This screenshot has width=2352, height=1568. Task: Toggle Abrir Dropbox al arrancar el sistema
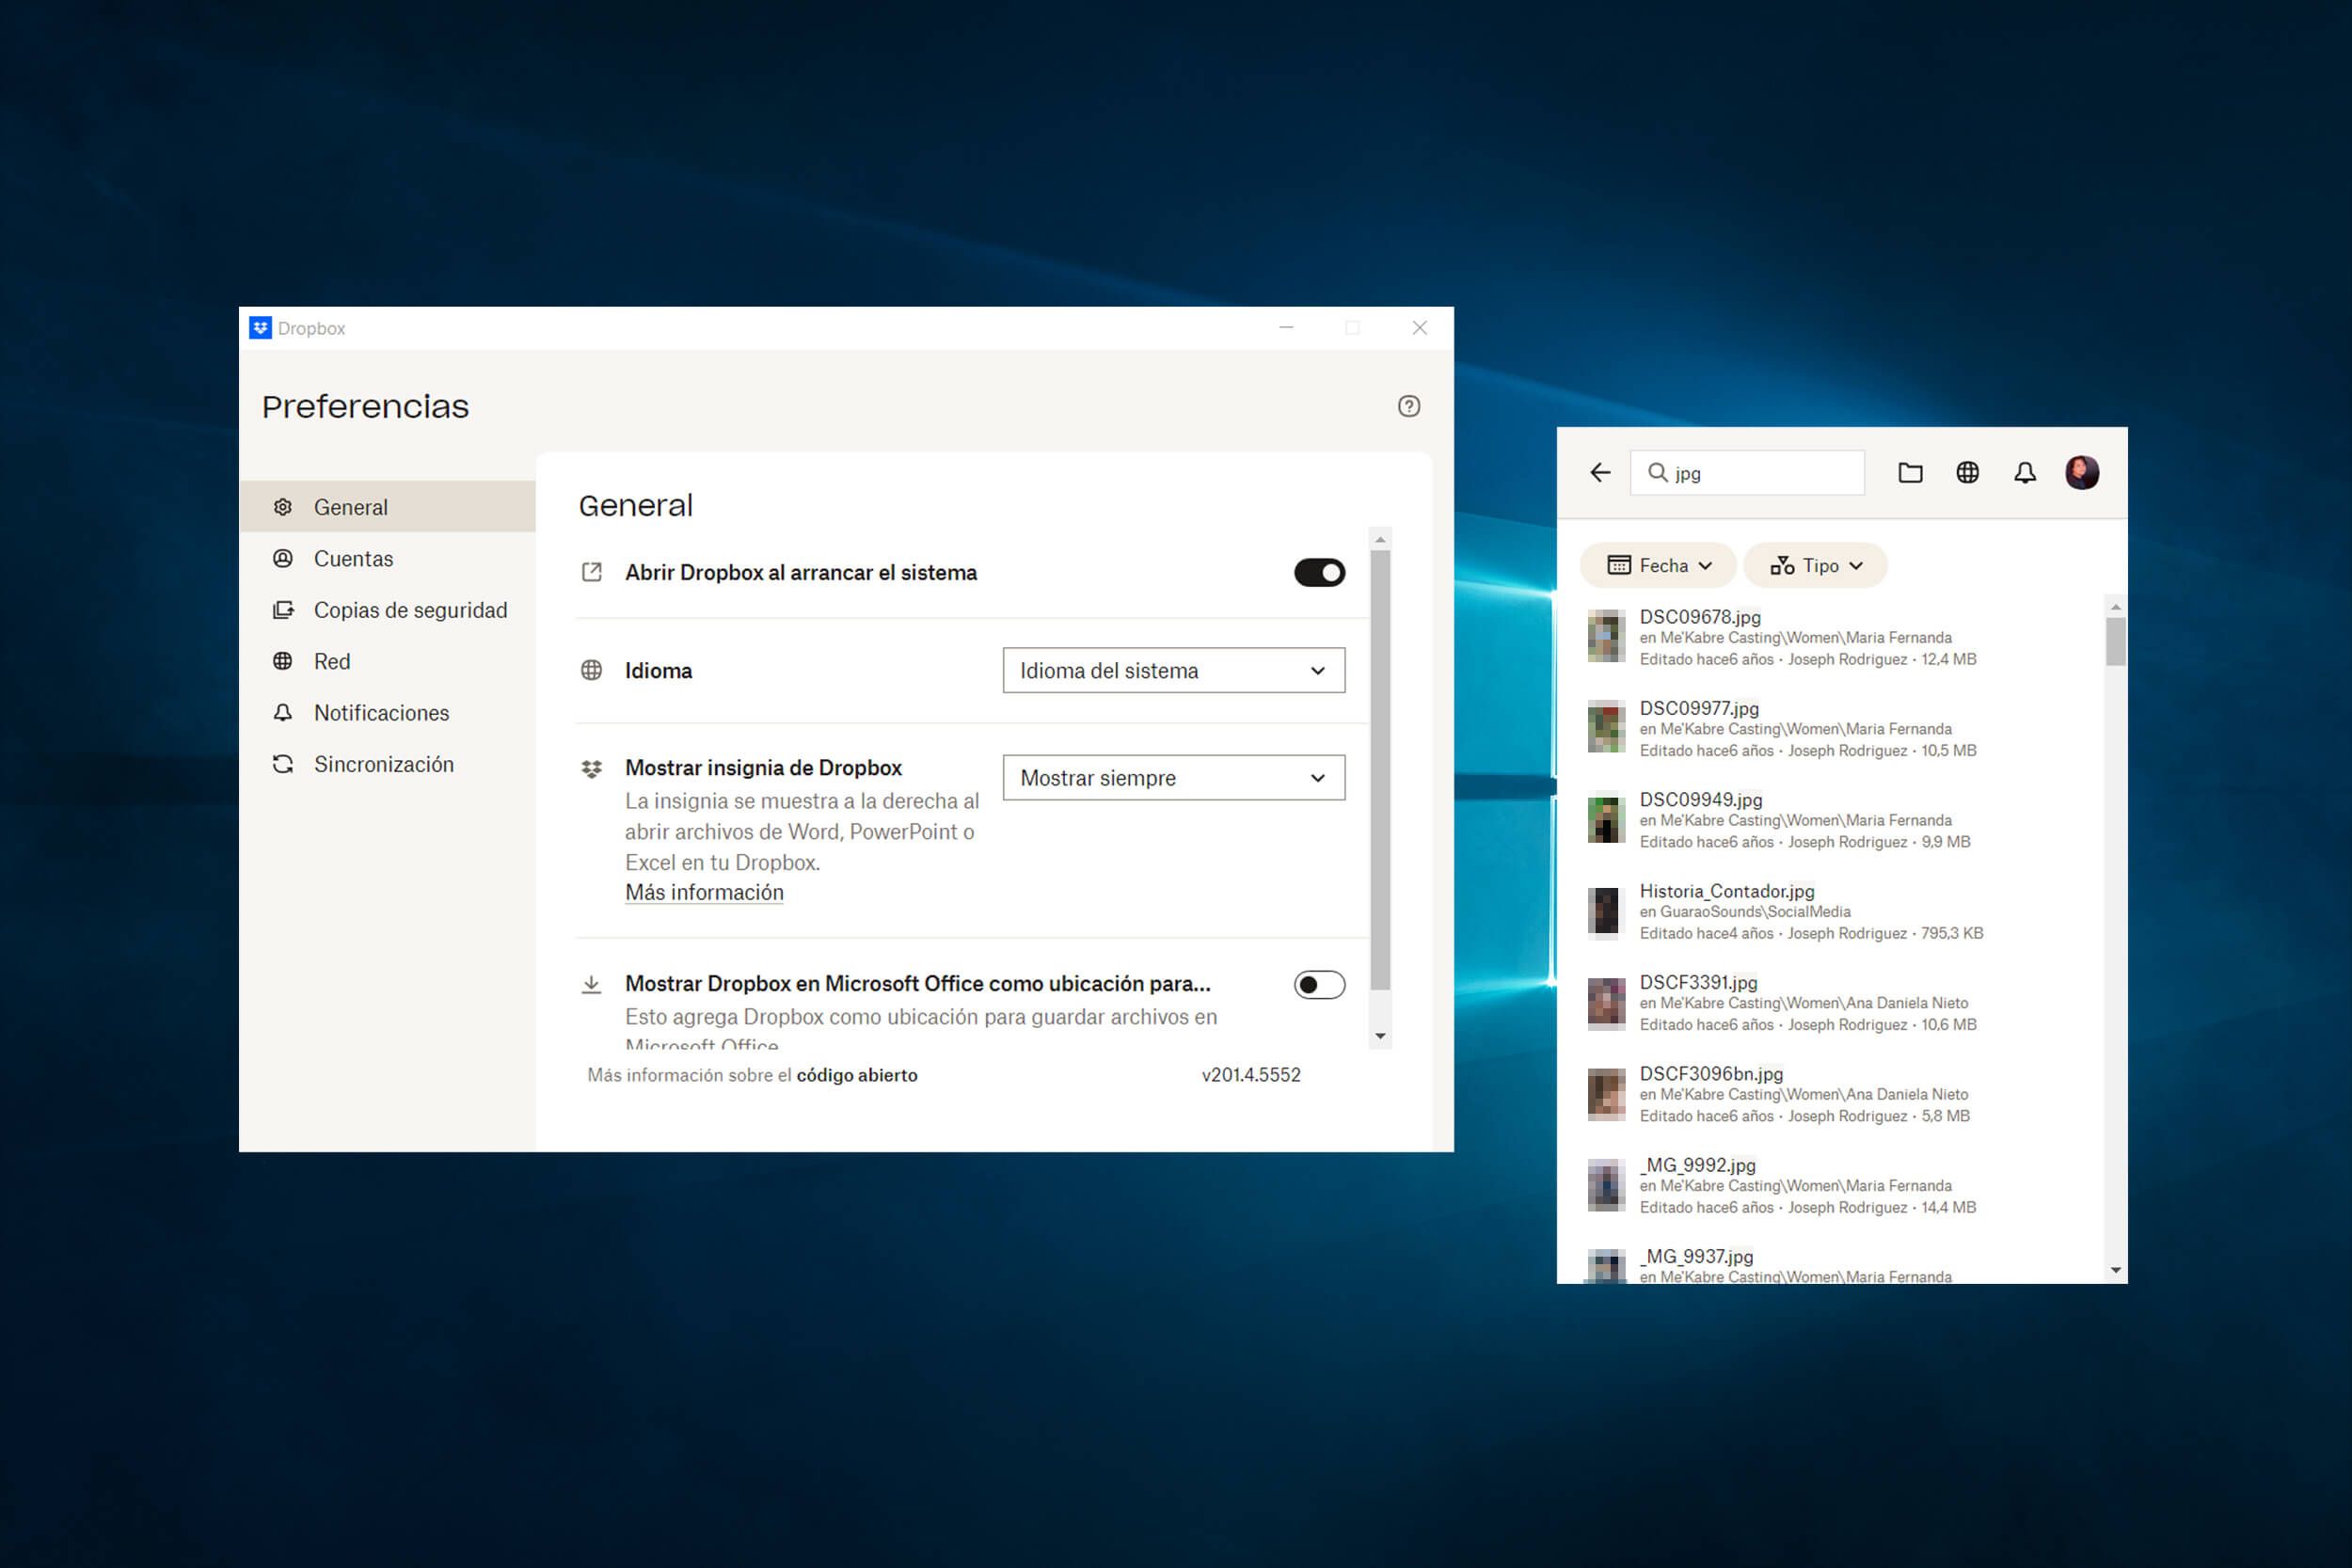pyautogui.click(x=1319, y=572)
